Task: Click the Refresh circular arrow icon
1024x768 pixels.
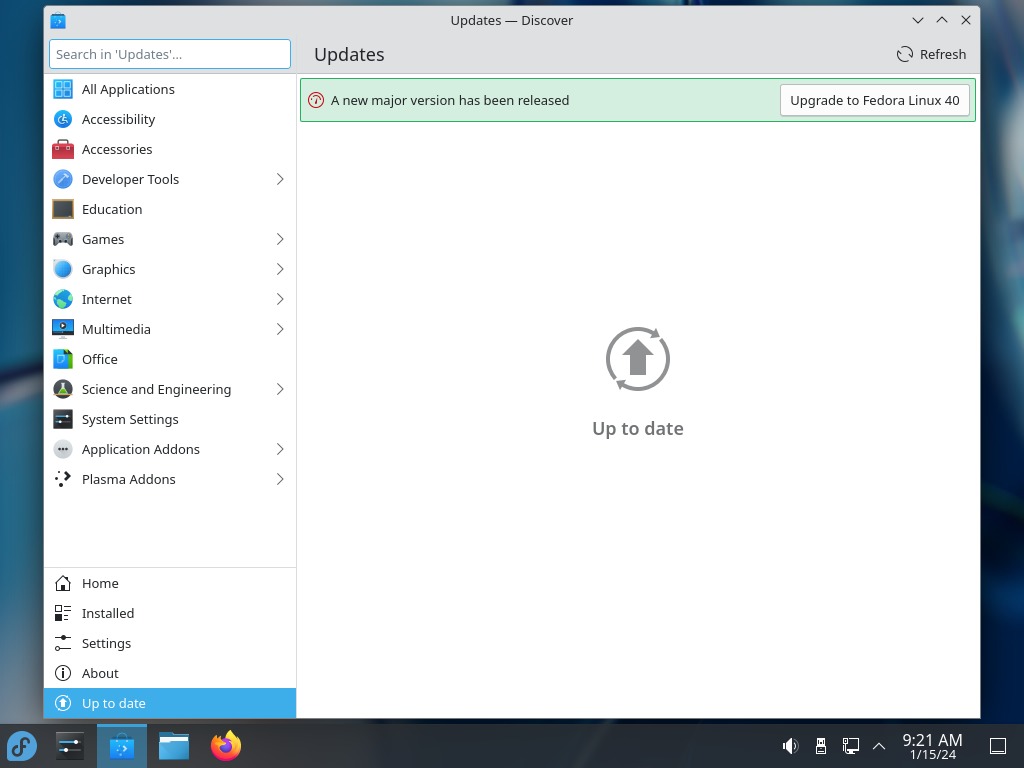Action: pyautogui.click(x=904, y=54)
